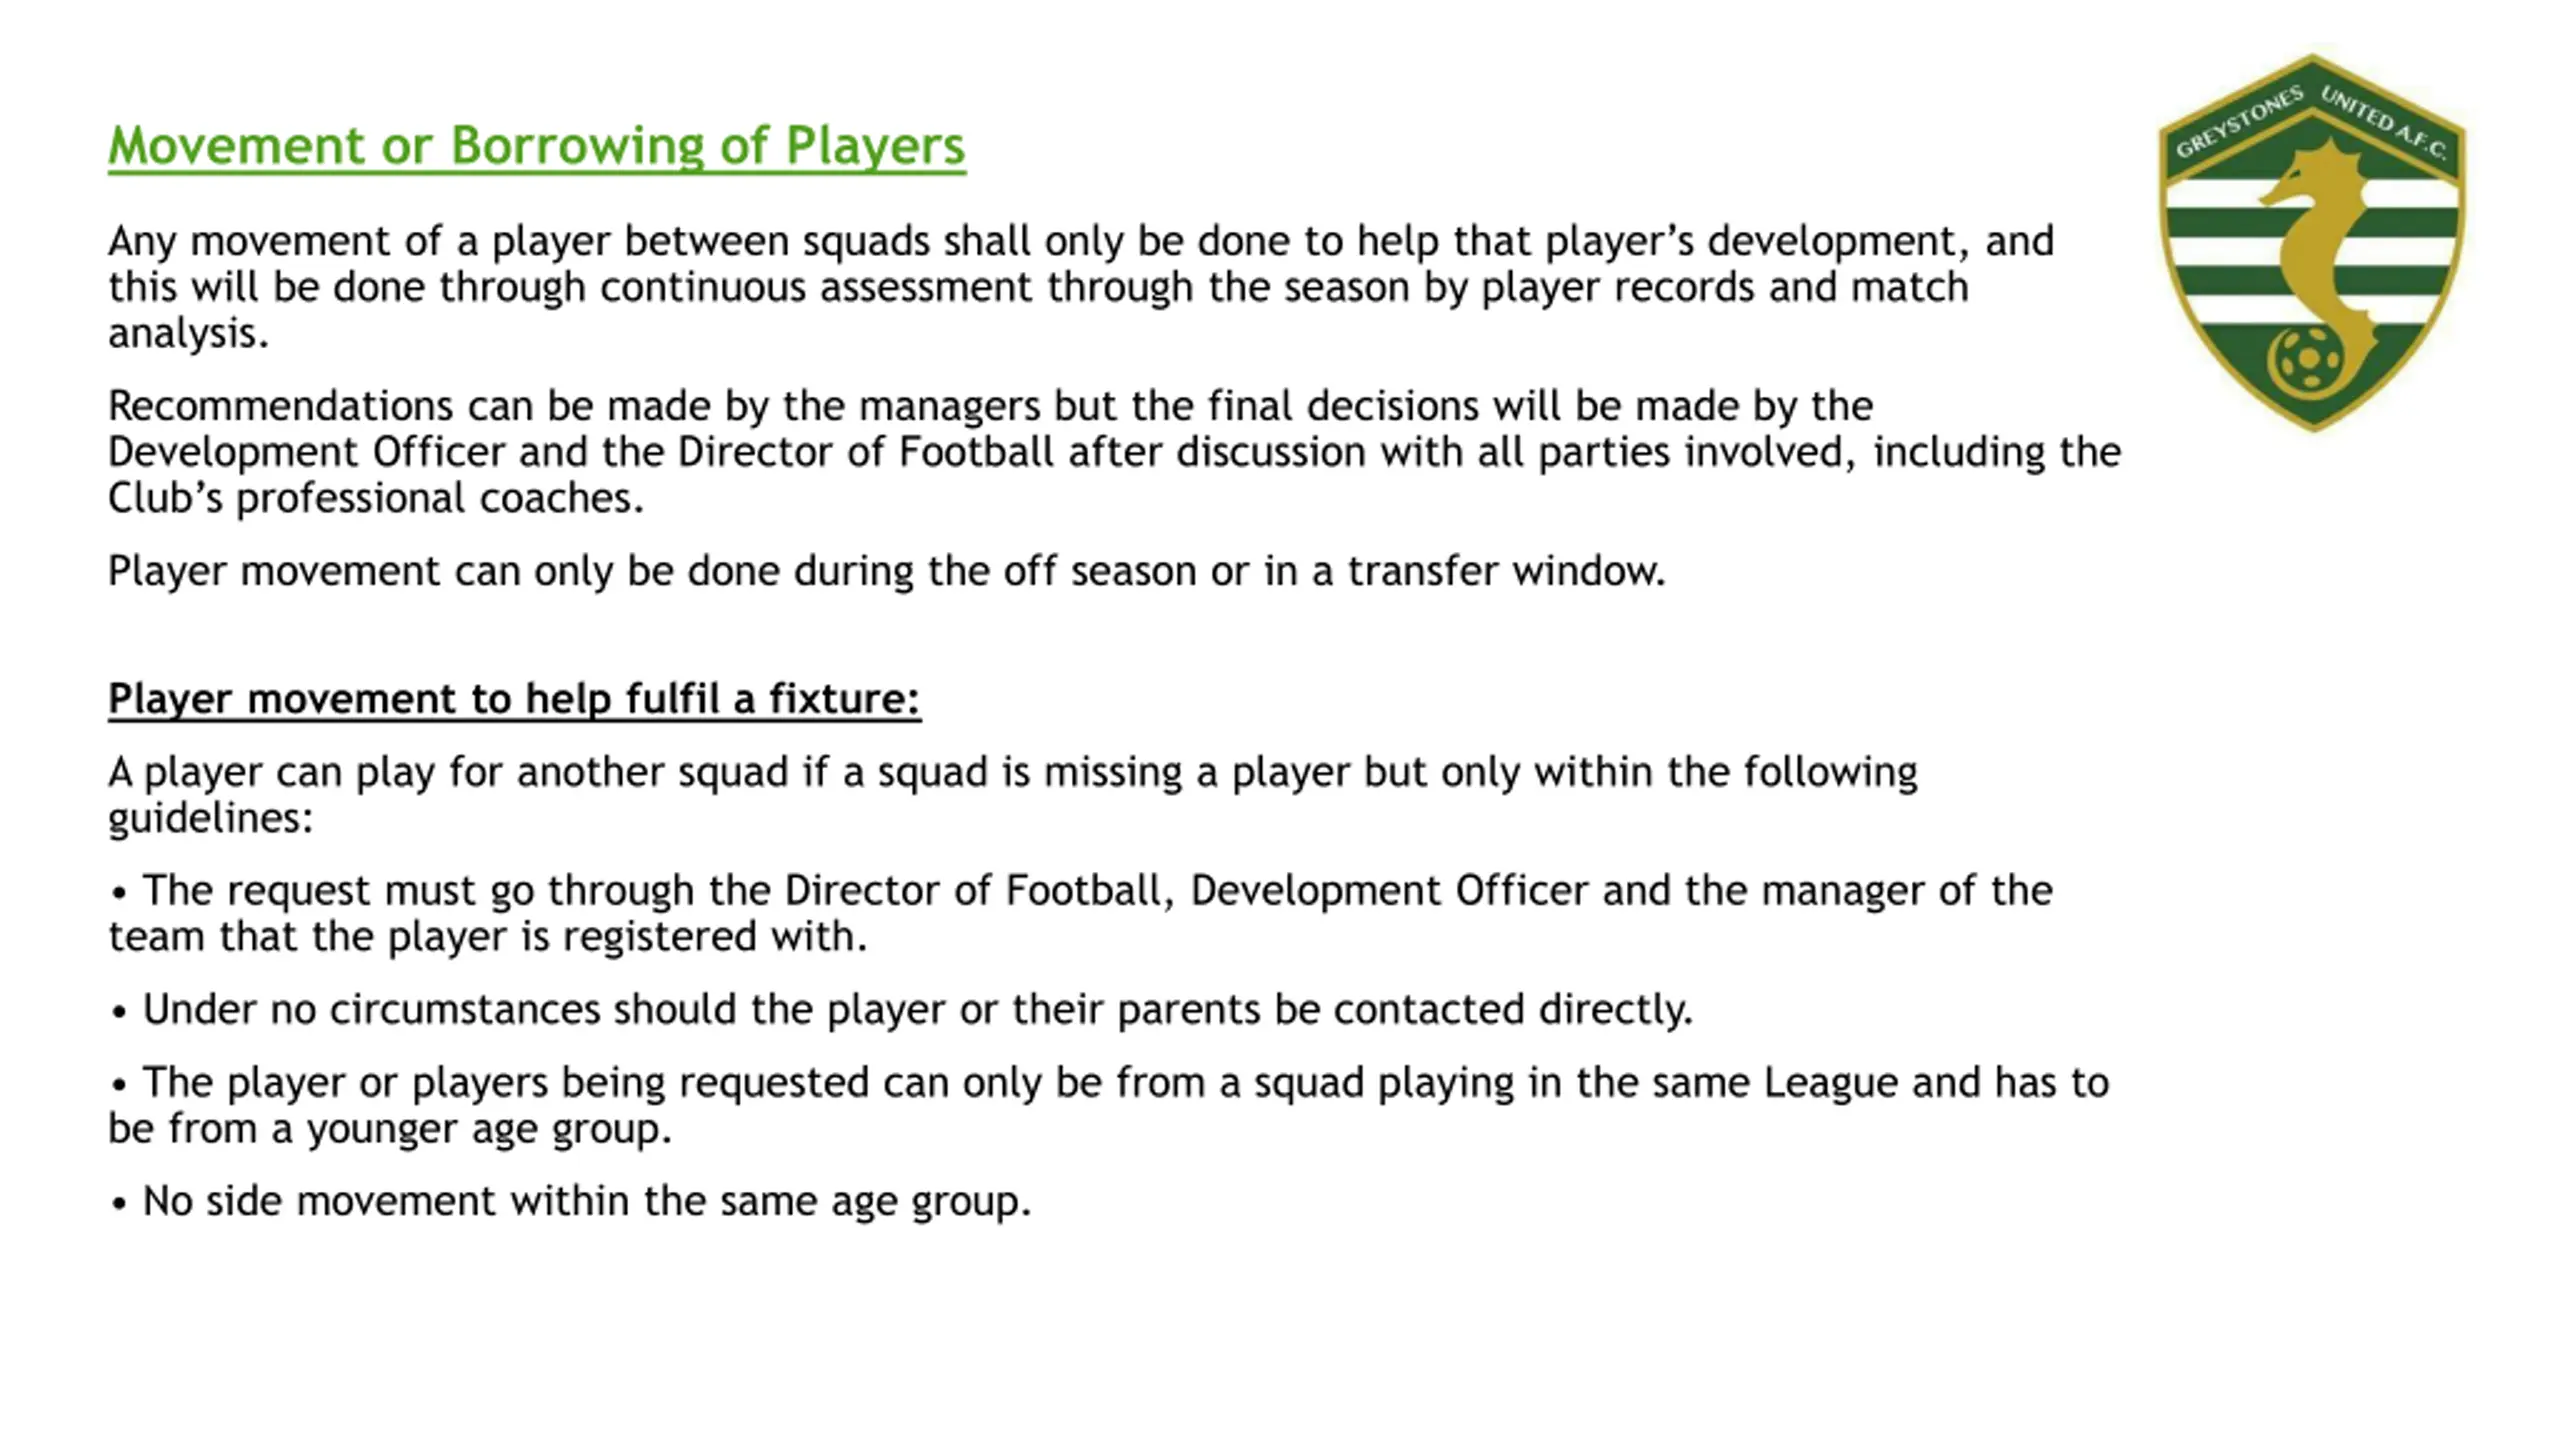The height and width of the screenshot is (1440, 2560).
Task: Click the paragraph starting 'Recommendations can be made'
Action: (1114, 452)
